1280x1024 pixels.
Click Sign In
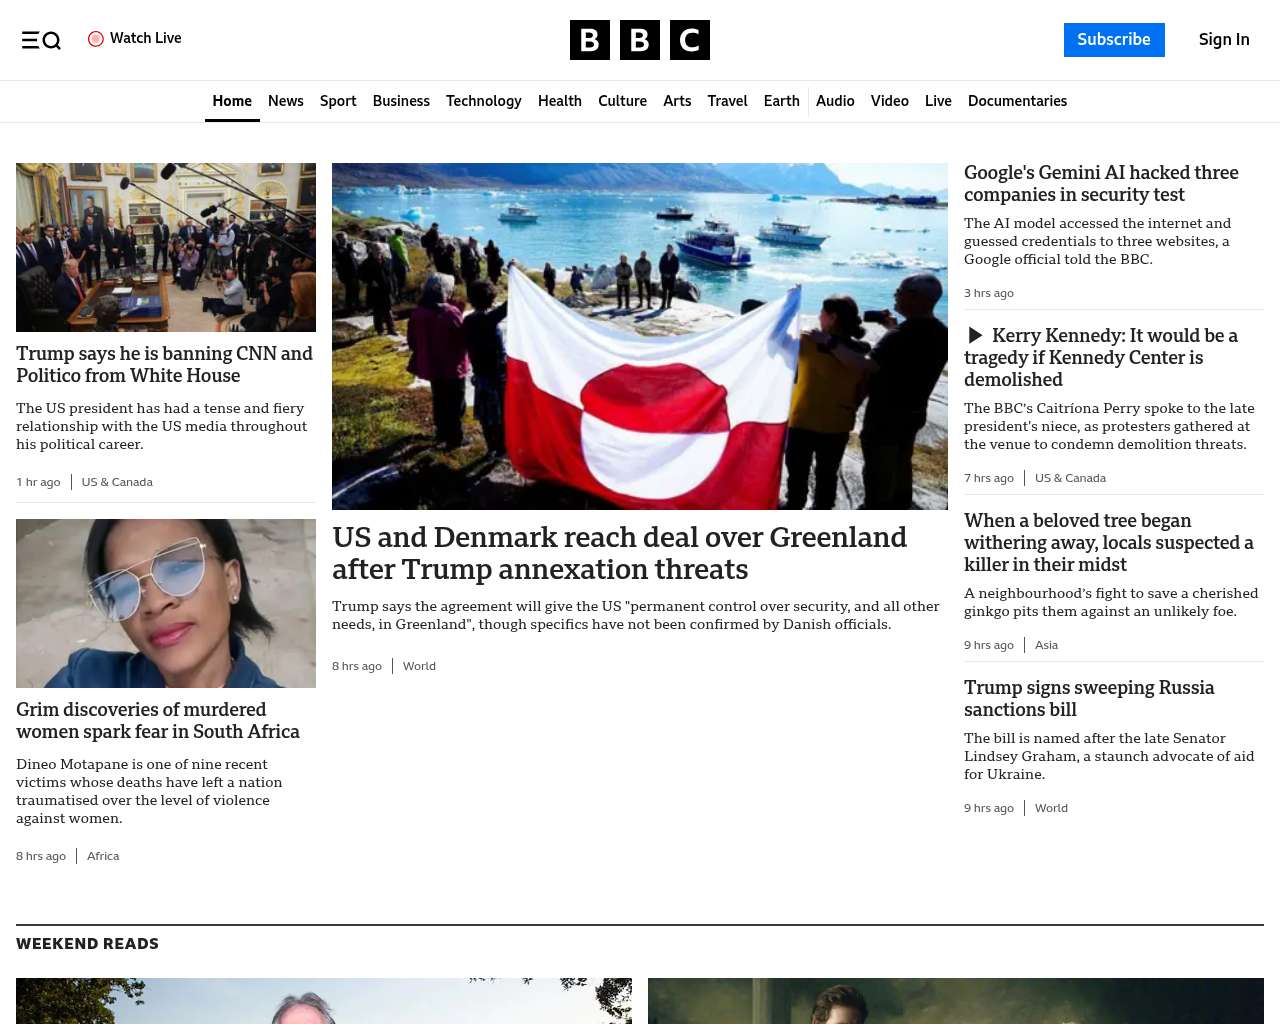click(x=1224, y=40)
